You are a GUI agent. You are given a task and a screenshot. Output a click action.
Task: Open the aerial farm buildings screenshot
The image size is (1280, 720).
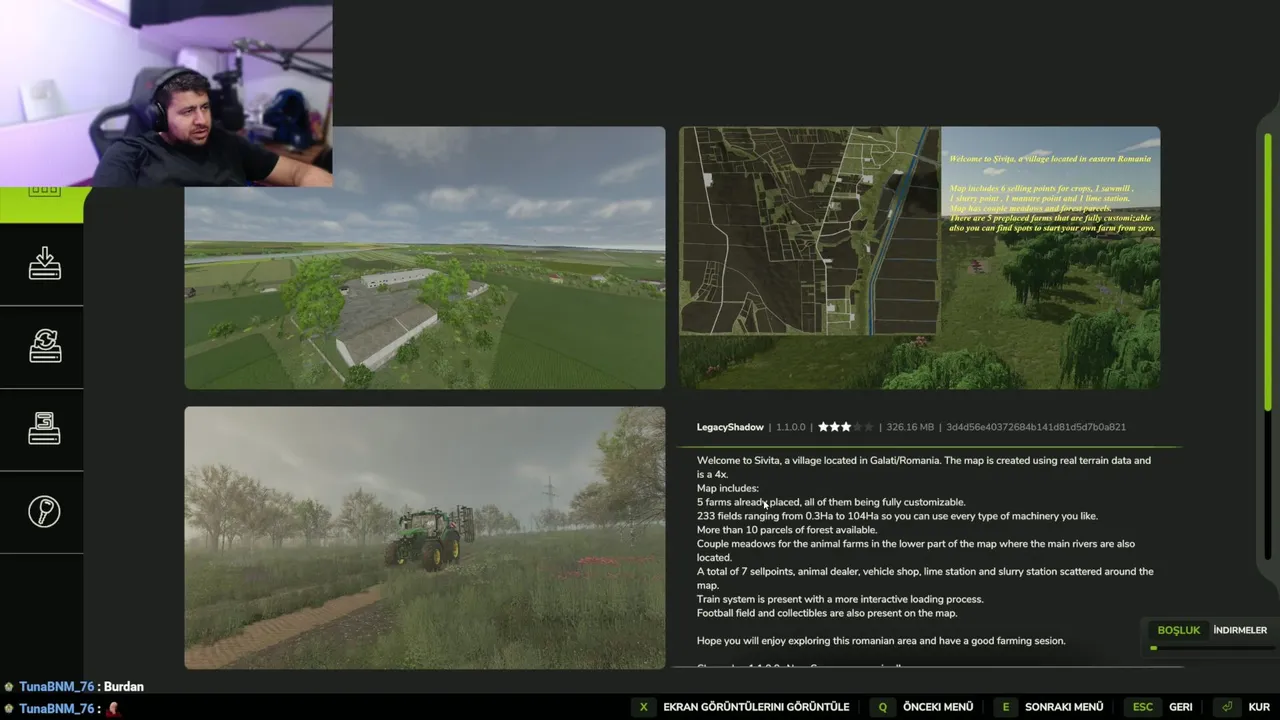click(424, 257)
